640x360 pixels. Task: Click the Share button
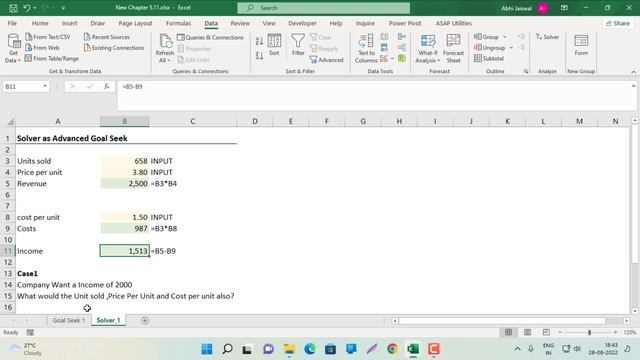618,23
